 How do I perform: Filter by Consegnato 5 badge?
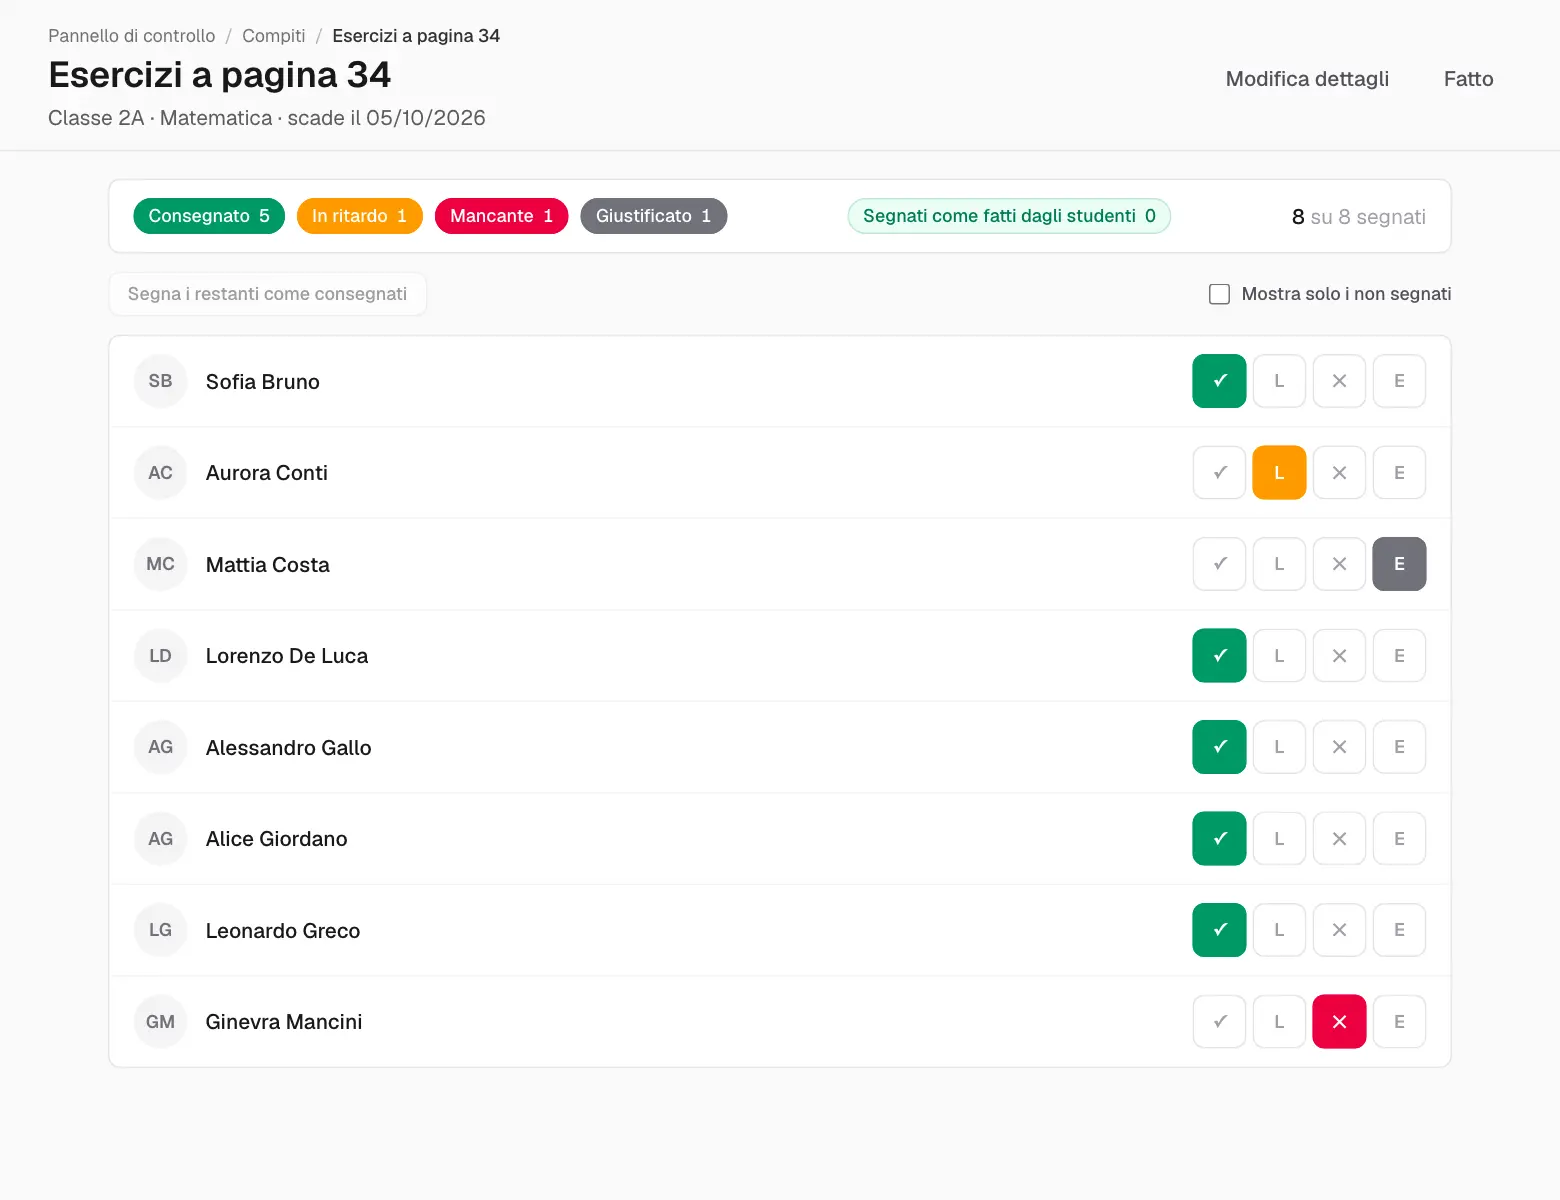pos(209,216)
